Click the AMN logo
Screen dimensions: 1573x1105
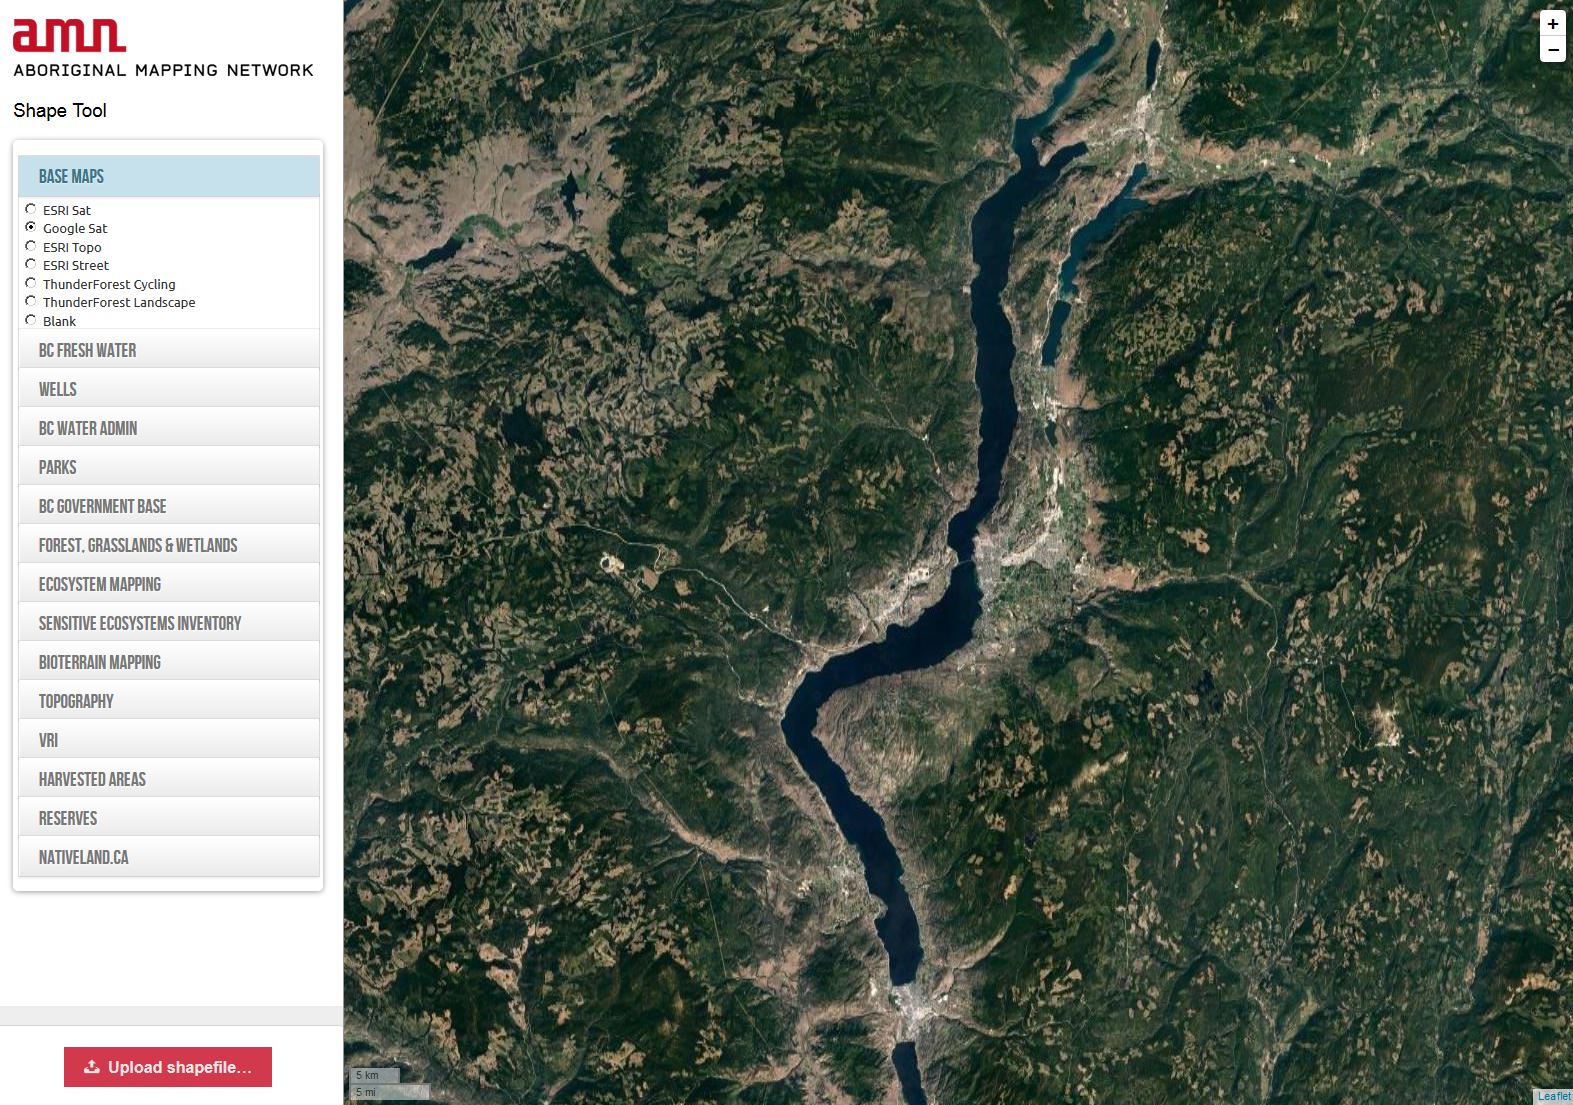point(69,35)
